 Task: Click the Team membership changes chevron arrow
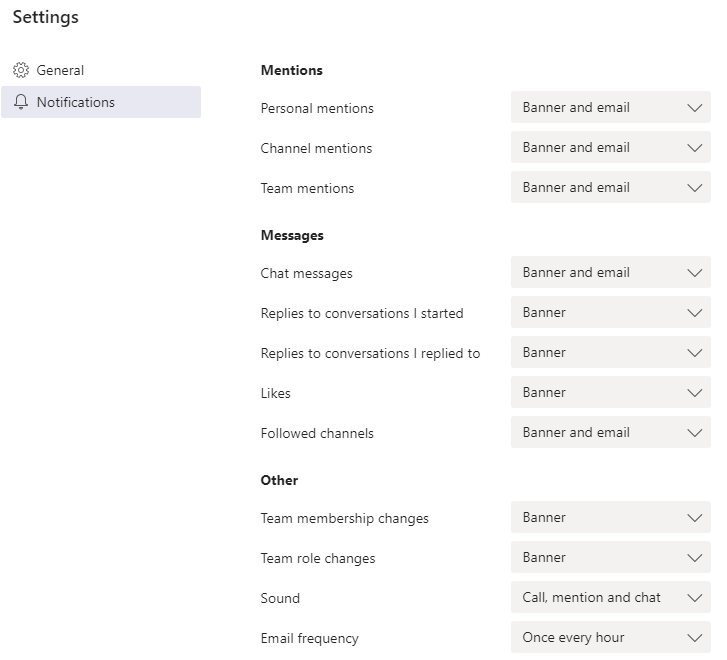pyautogui.click(x=695, y=518)
